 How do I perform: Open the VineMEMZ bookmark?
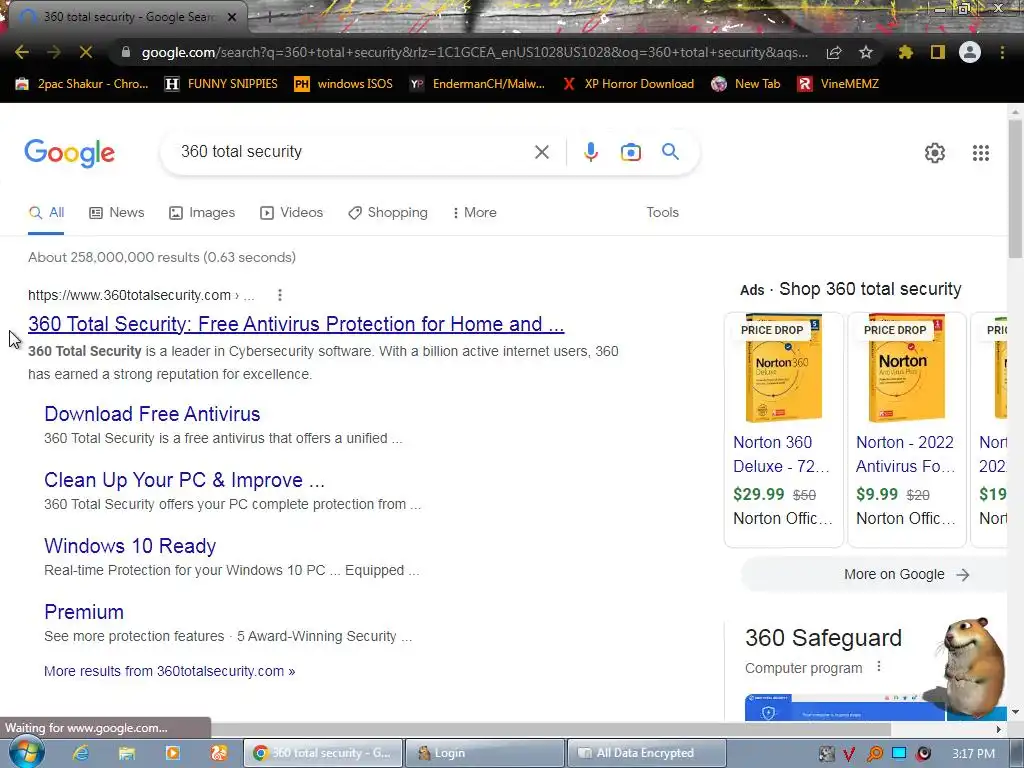coord(839,84)
